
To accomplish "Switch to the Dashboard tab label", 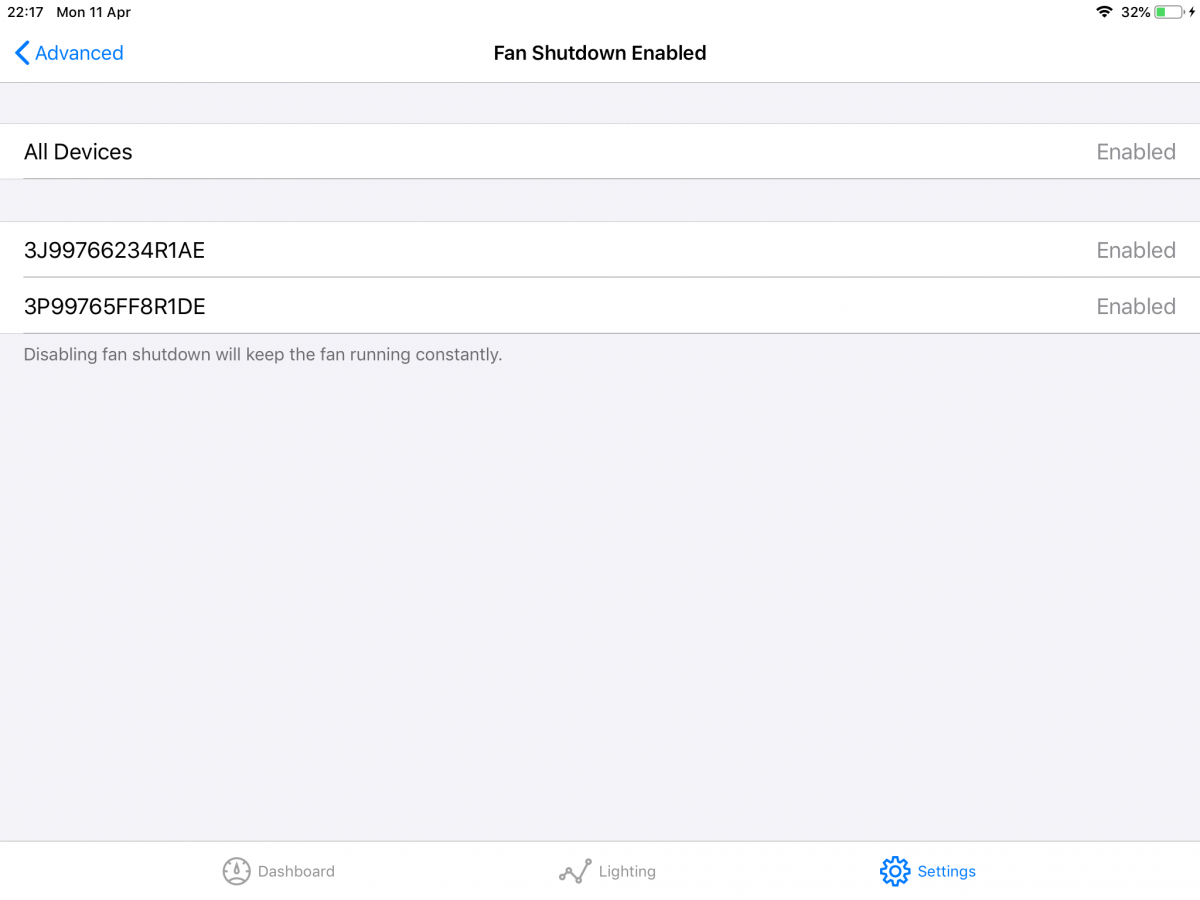I will tap(296, 871).
